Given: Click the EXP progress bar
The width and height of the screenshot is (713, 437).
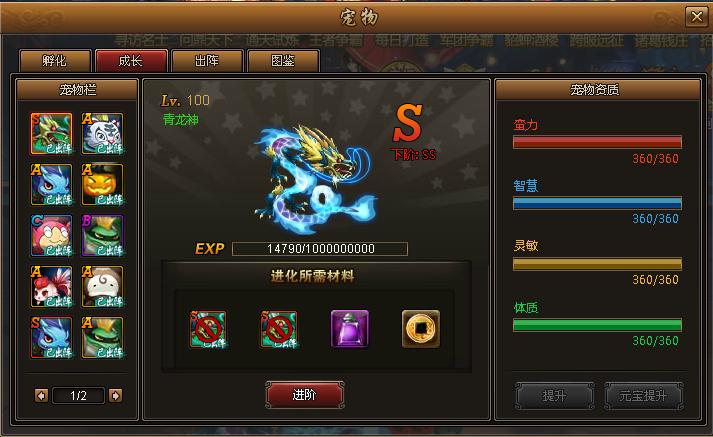Looking at the screenshot, I should [320, 249].
